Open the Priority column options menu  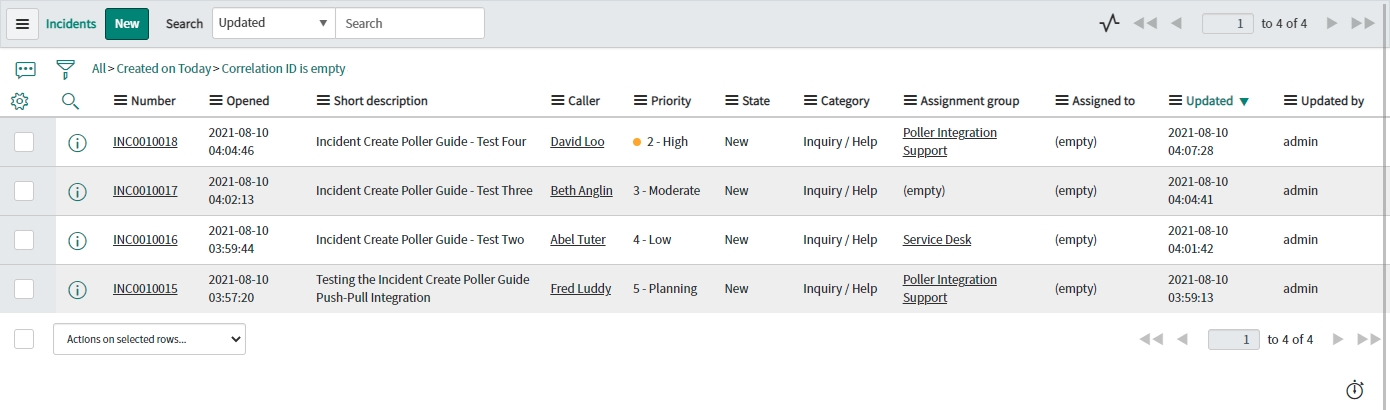coord(641,101)
